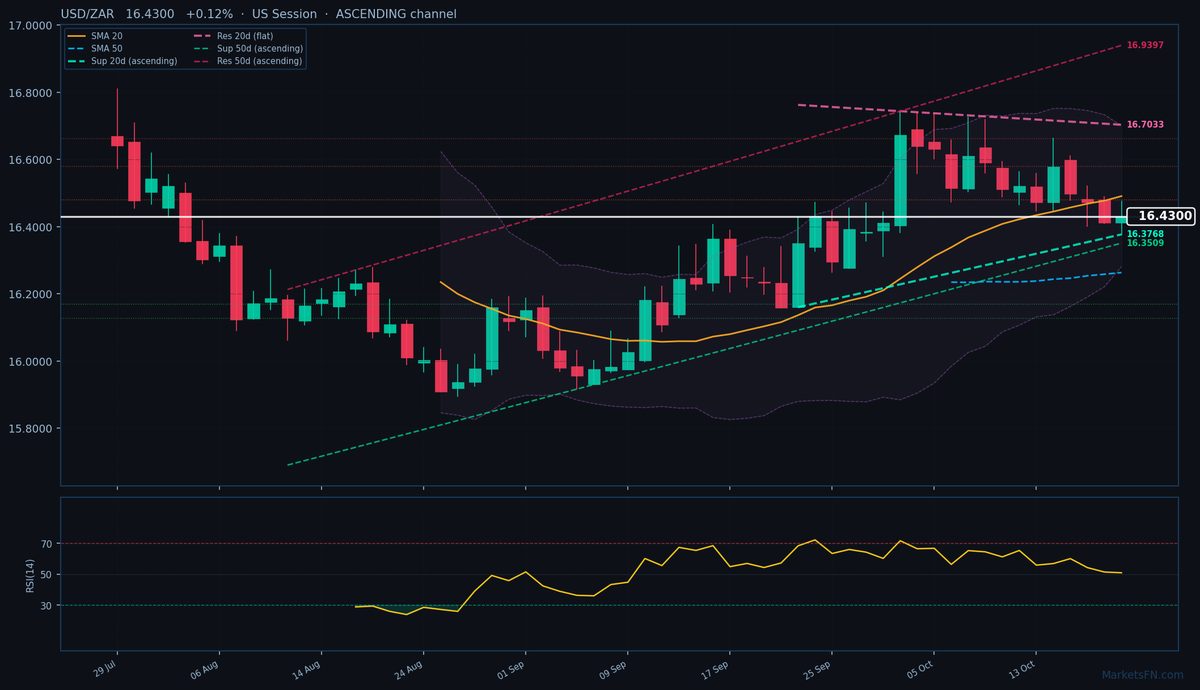This screenshot has width=1200, height=690.
Task: Click the 05 Oct date label
Action: [x=920, y=668]
